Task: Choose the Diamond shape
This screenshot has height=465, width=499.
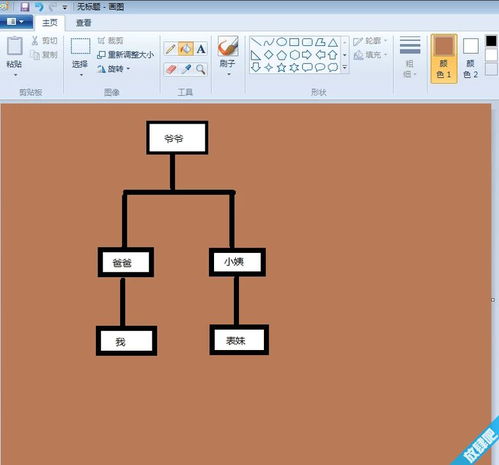Action: 269,55
